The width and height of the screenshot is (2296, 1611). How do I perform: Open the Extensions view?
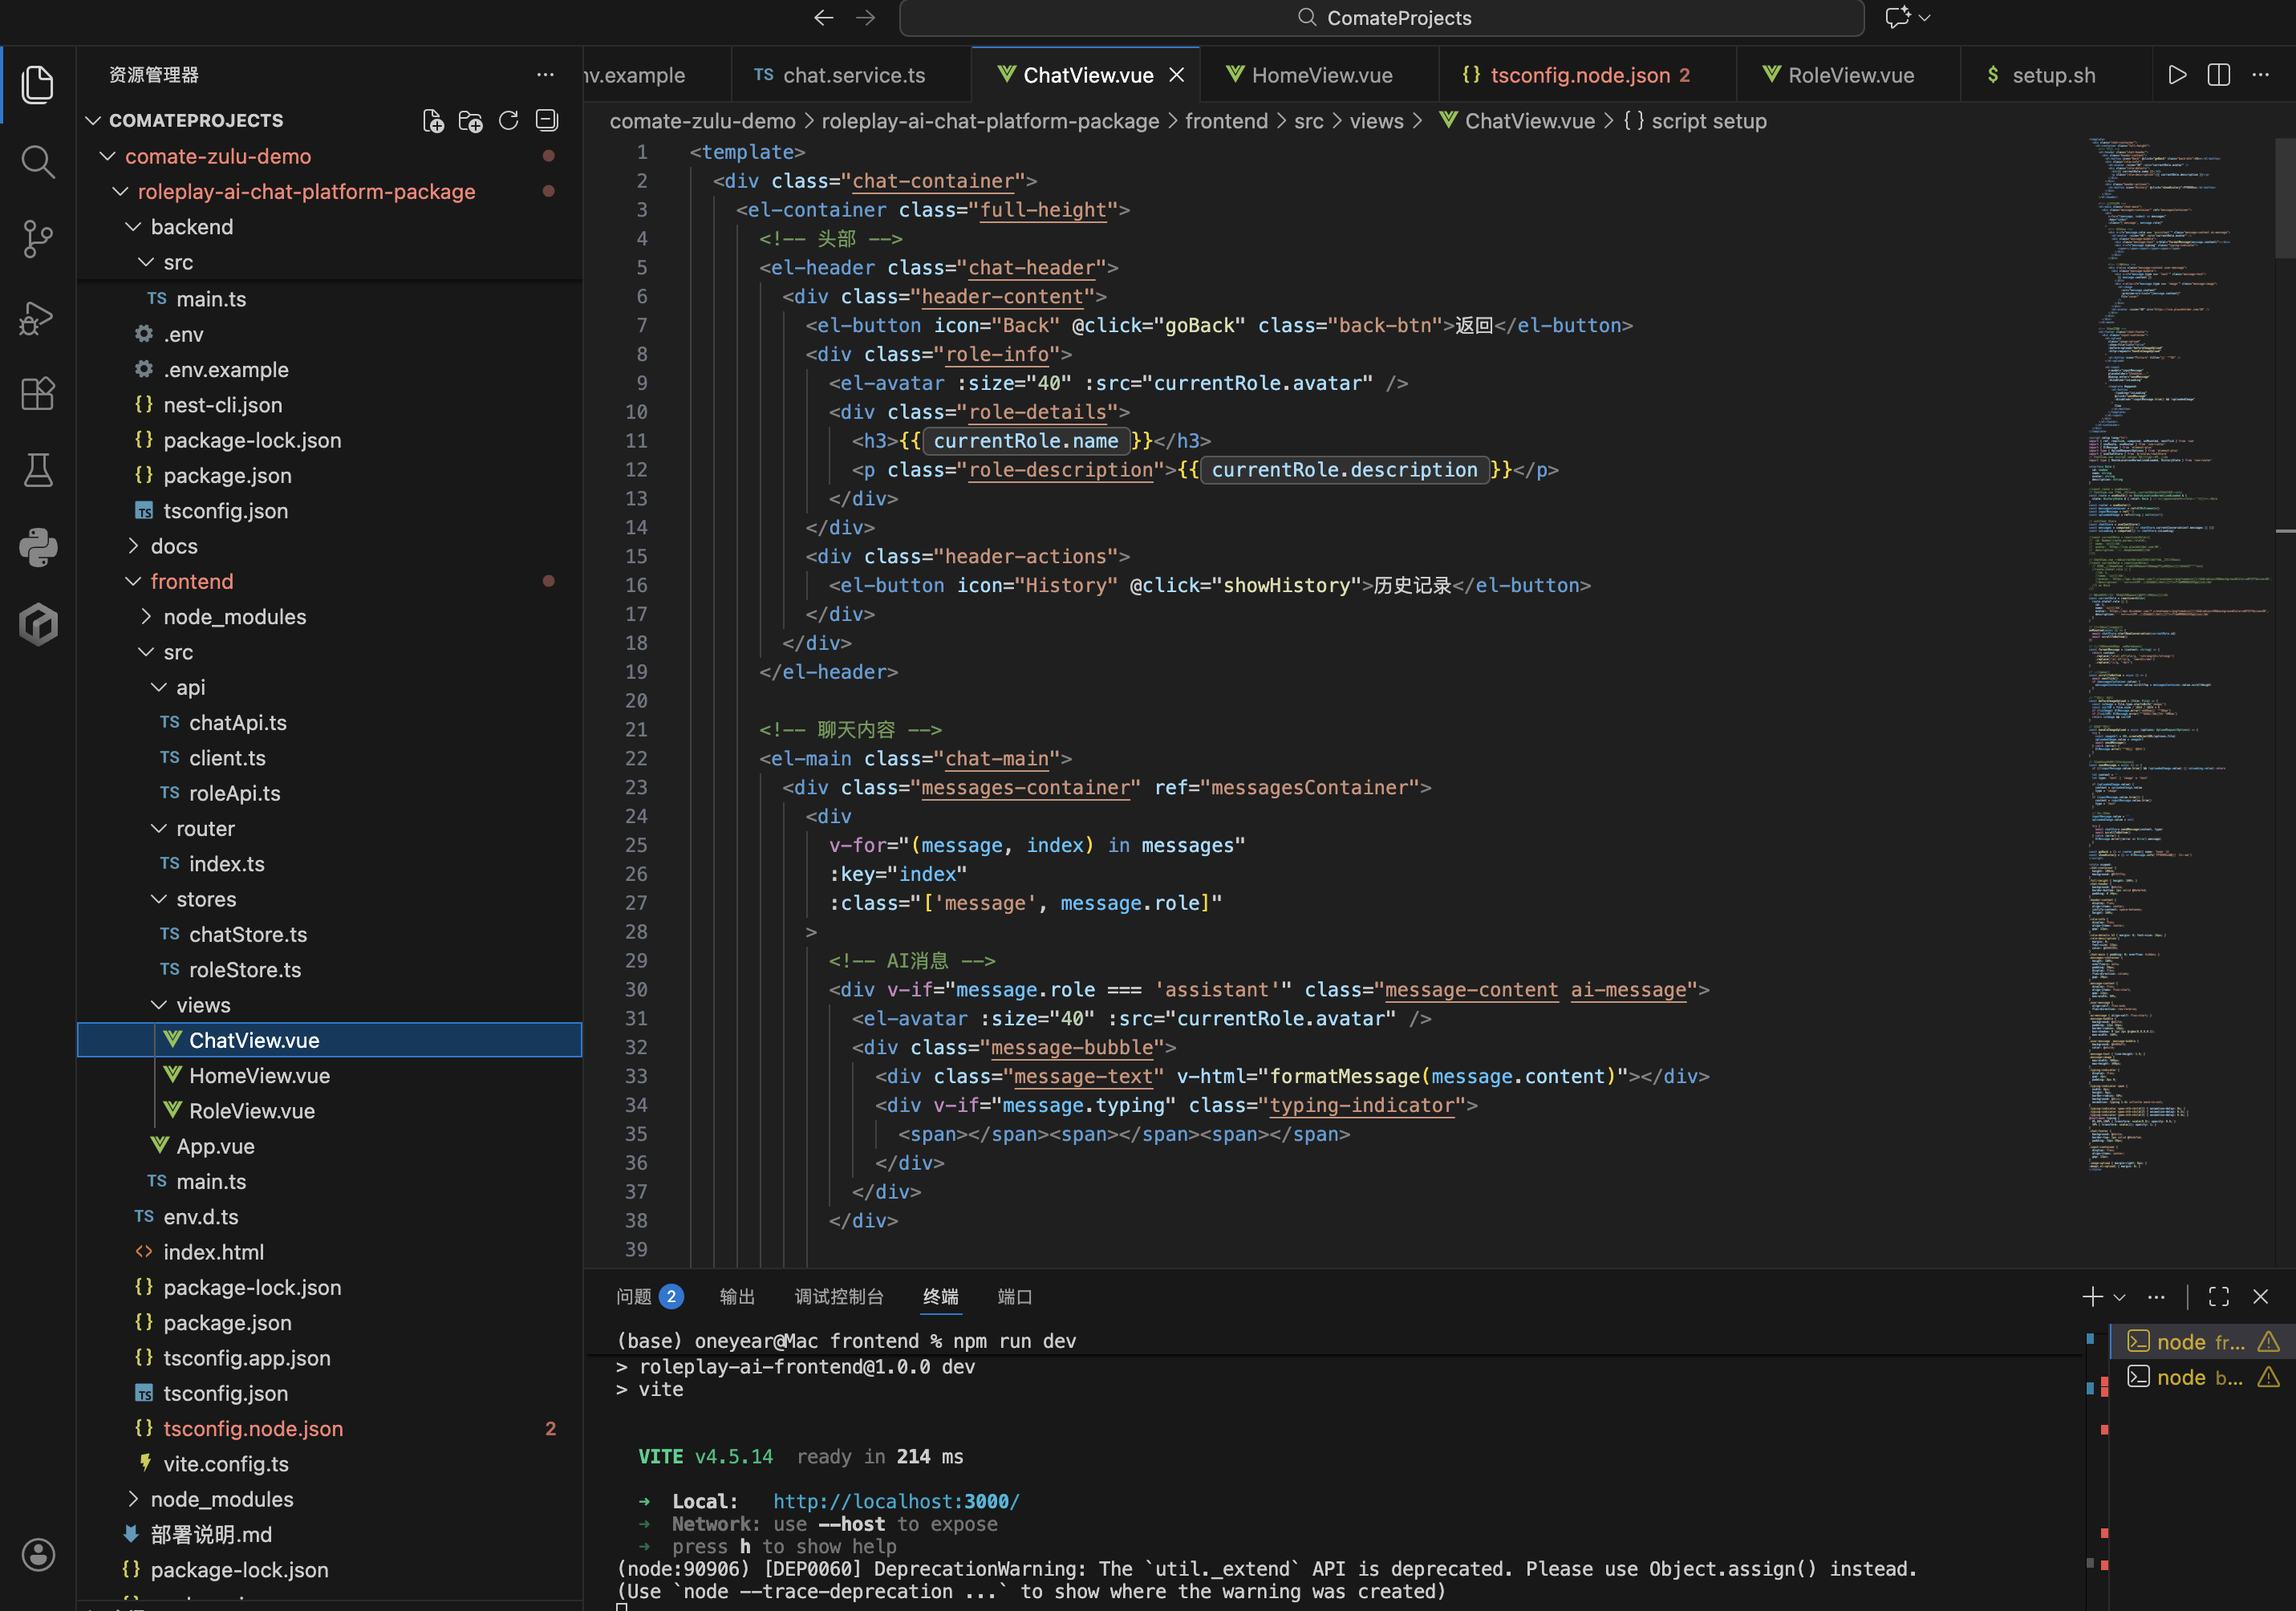[x=38, y=394]
